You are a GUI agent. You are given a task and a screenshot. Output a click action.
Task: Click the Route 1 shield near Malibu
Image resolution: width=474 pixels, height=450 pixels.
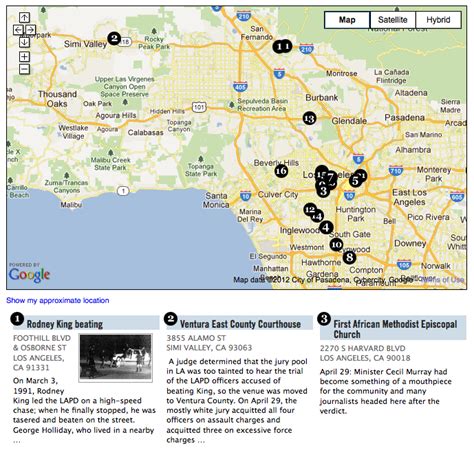pos(123,191)
